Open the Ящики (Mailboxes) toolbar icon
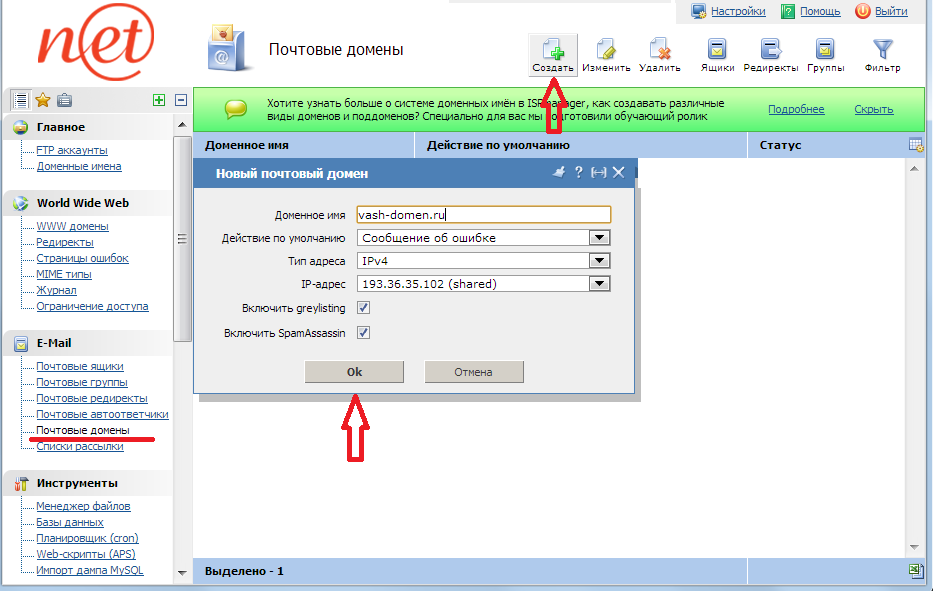Viewport: 933px width, 591px height. coord(717,50)
